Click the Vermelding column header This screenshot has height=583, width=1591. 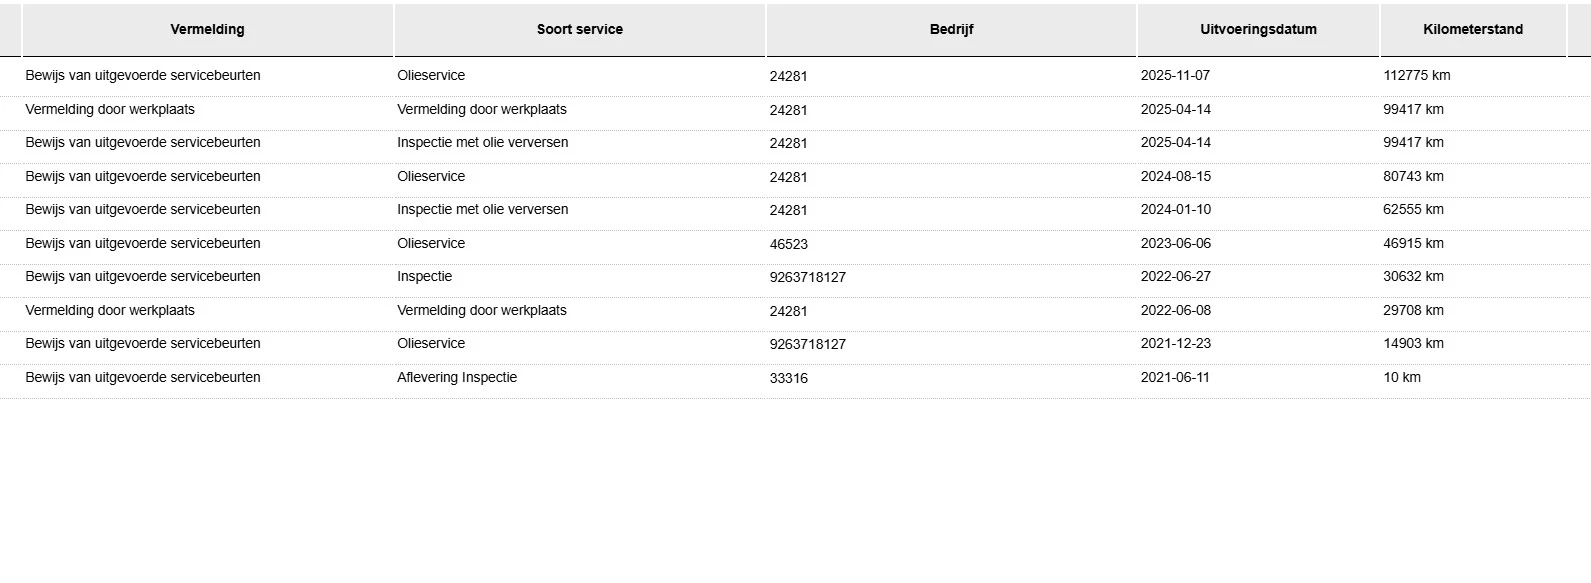point(207,30)
